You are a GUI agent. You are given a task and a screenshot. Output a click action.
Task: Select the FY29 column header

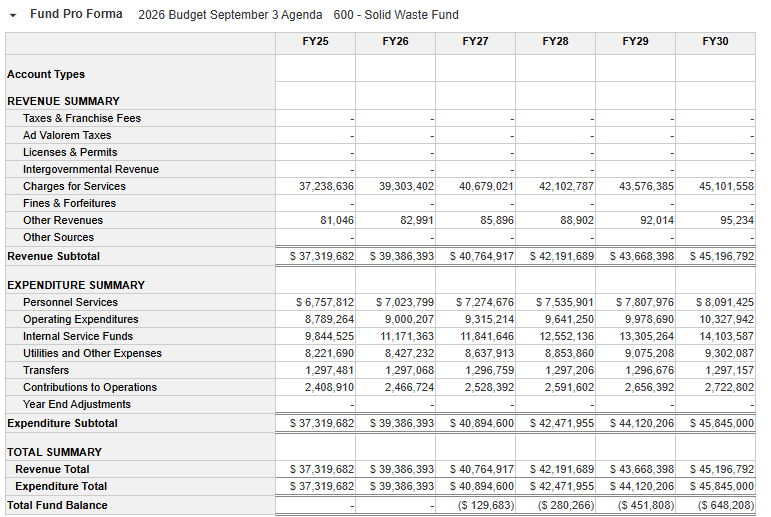point(635,41)
